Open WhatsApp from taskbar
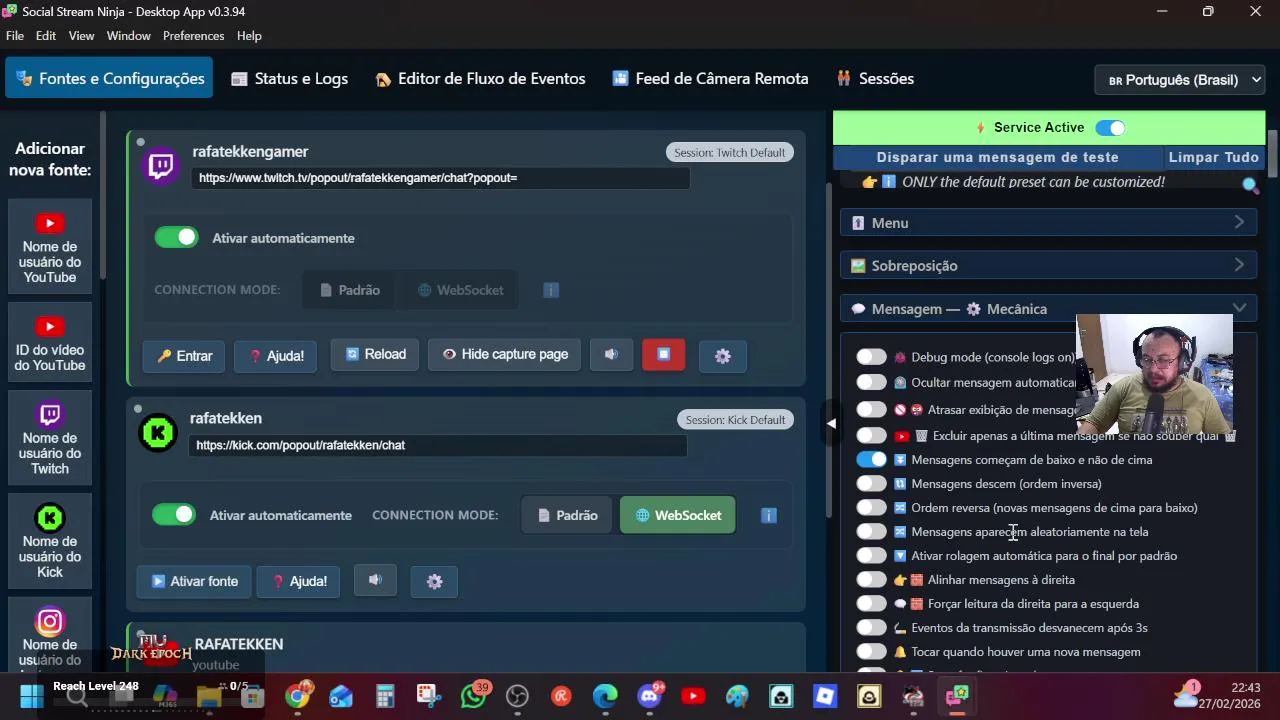 point(473,696)
